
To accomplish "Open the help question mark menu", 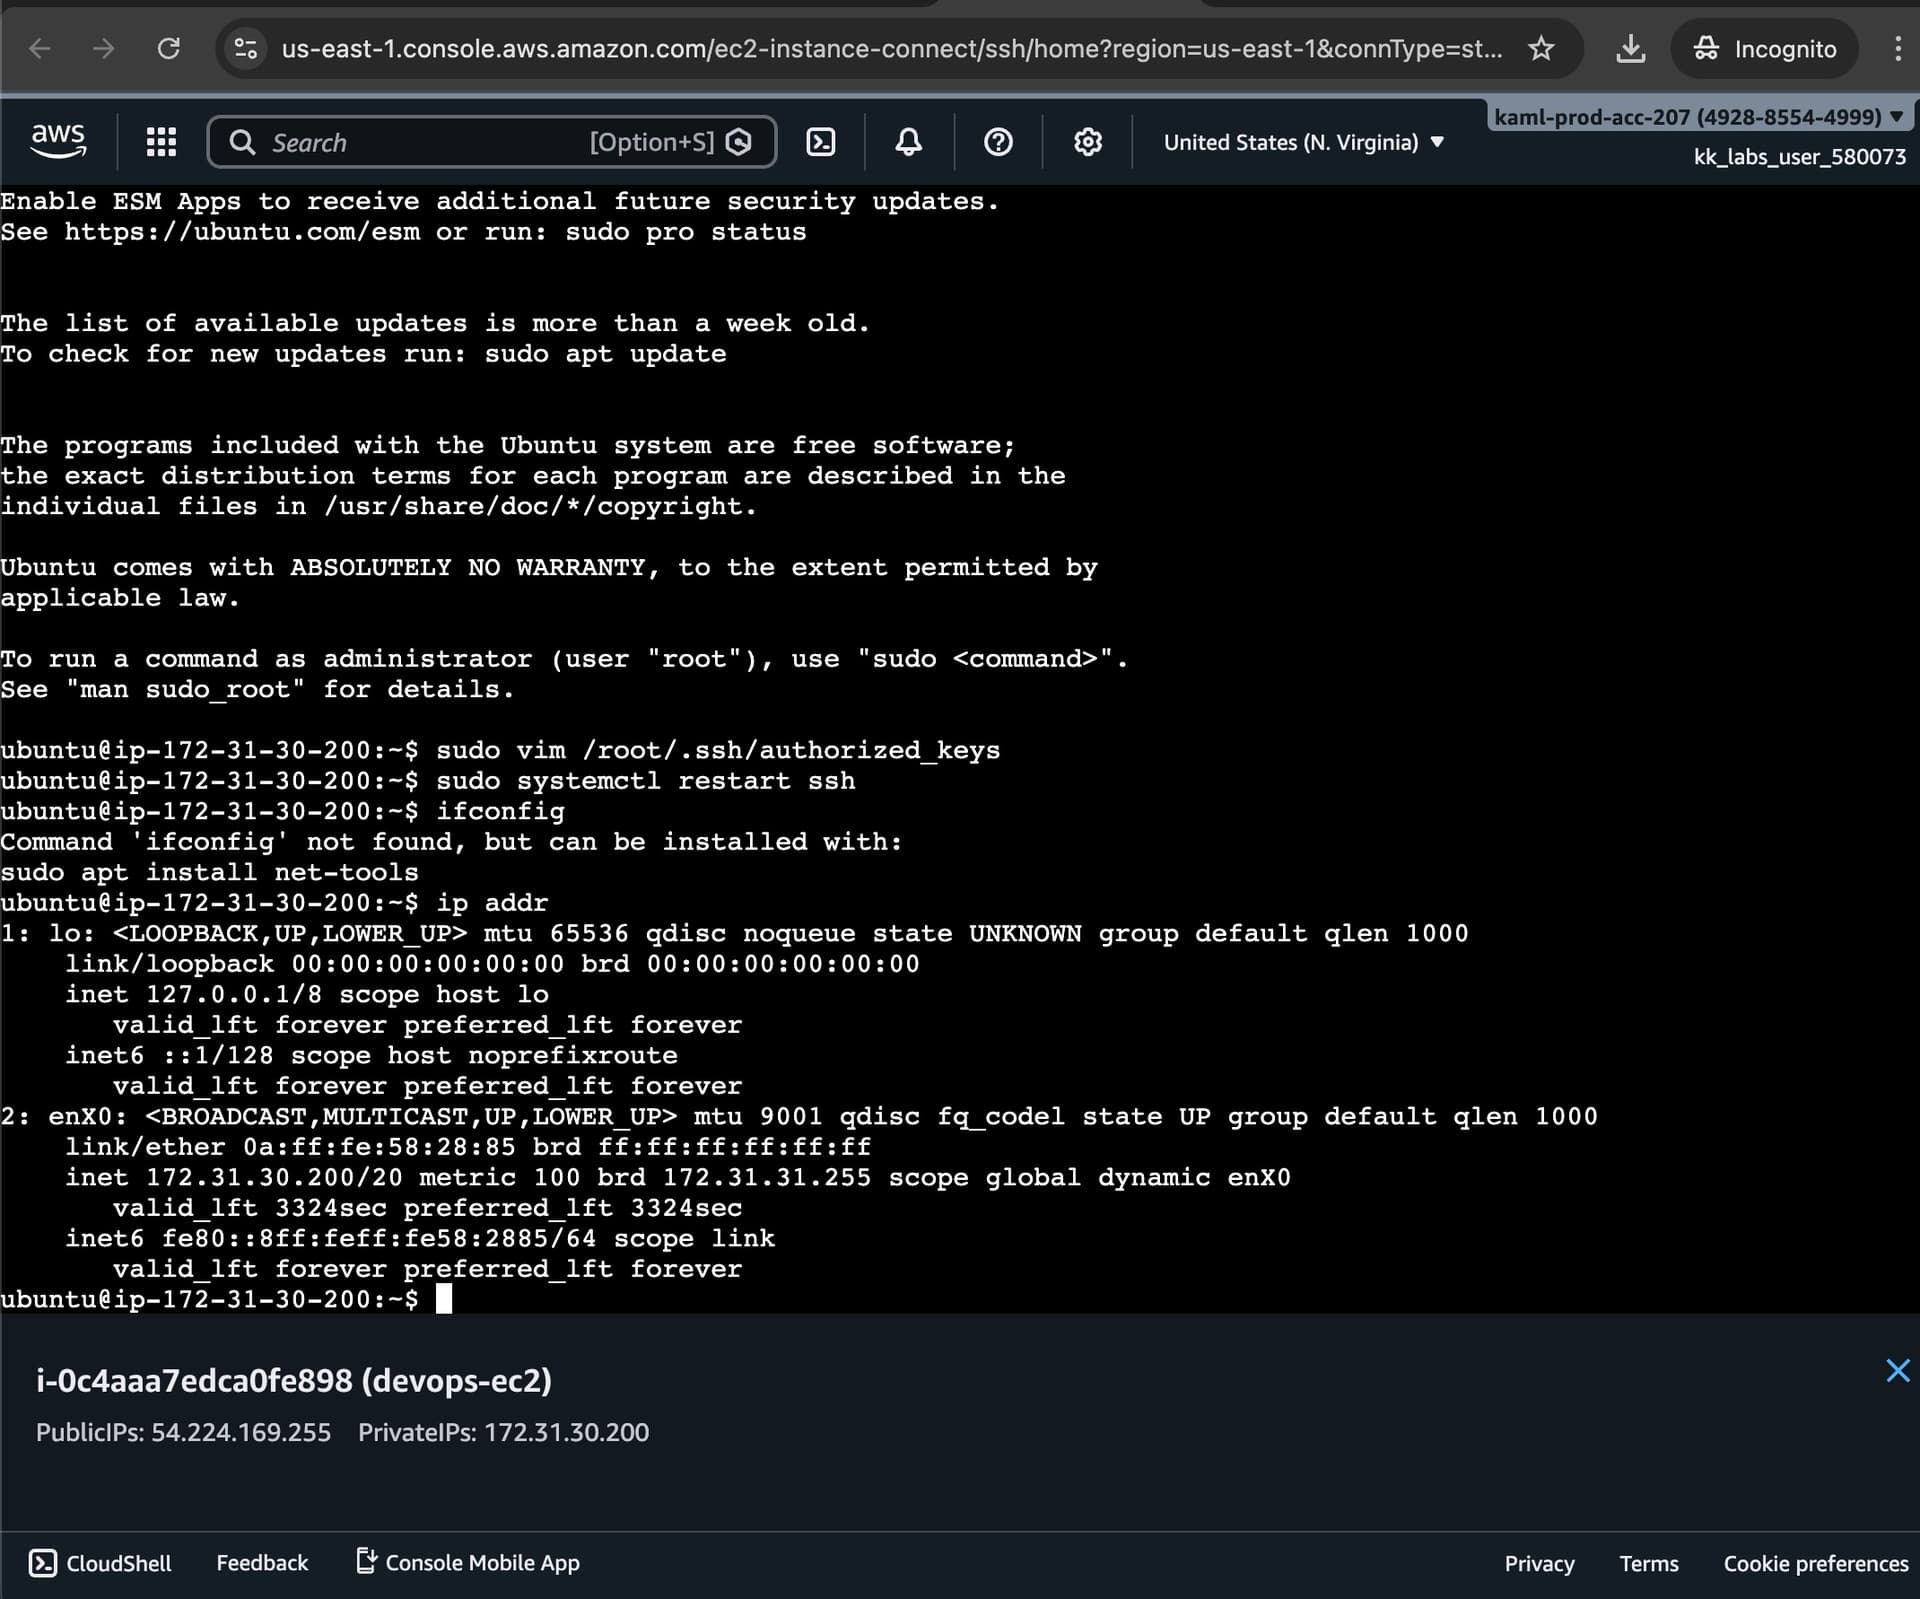I will 997,142.
